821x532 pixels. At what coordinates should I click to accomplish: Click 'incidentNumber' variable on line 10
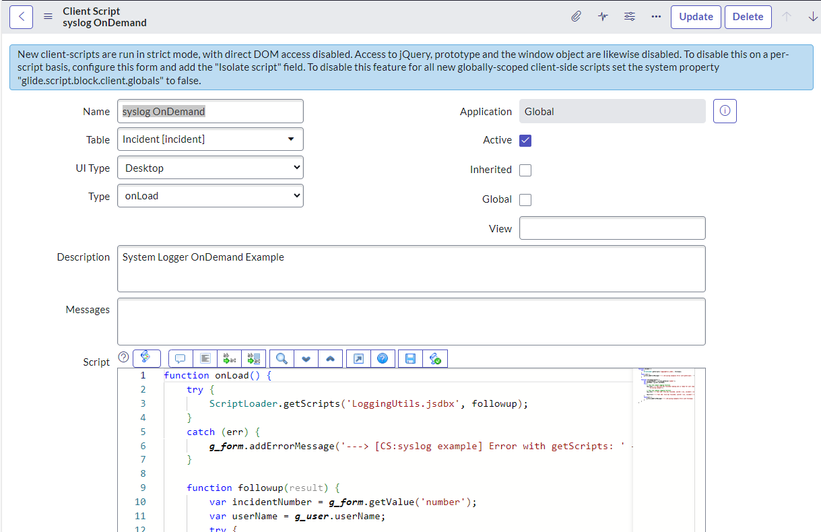[x=272, y=502]
